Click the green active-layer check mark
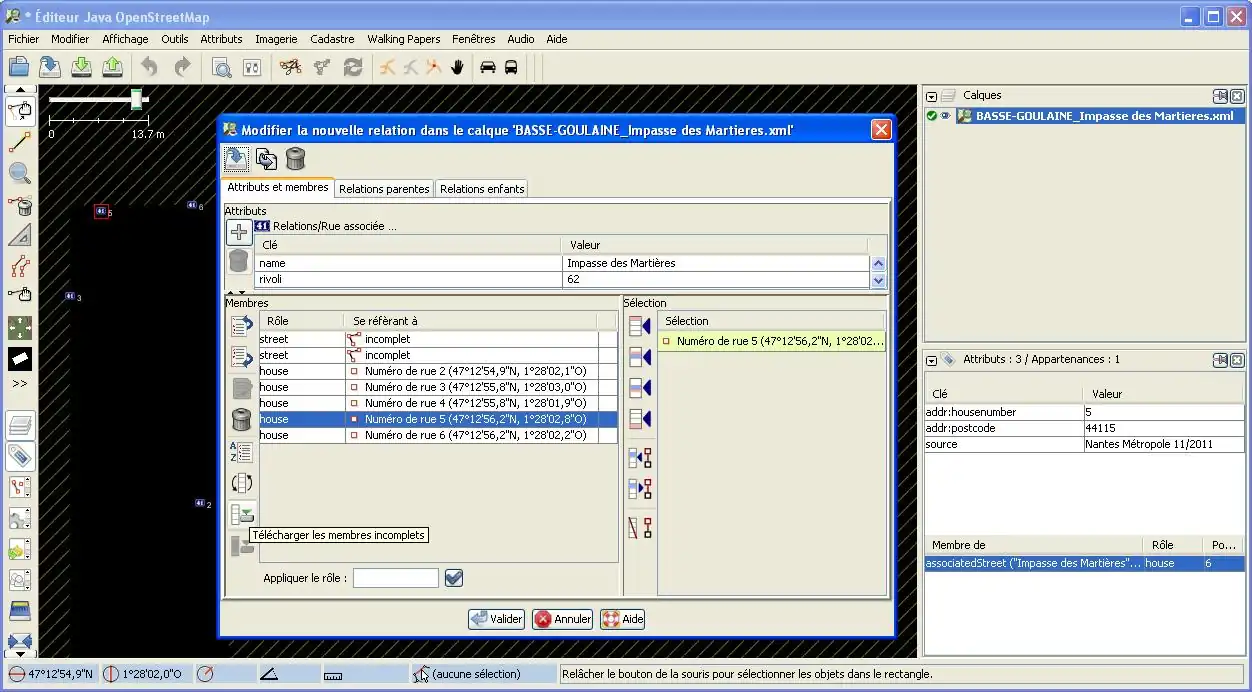 932,116
